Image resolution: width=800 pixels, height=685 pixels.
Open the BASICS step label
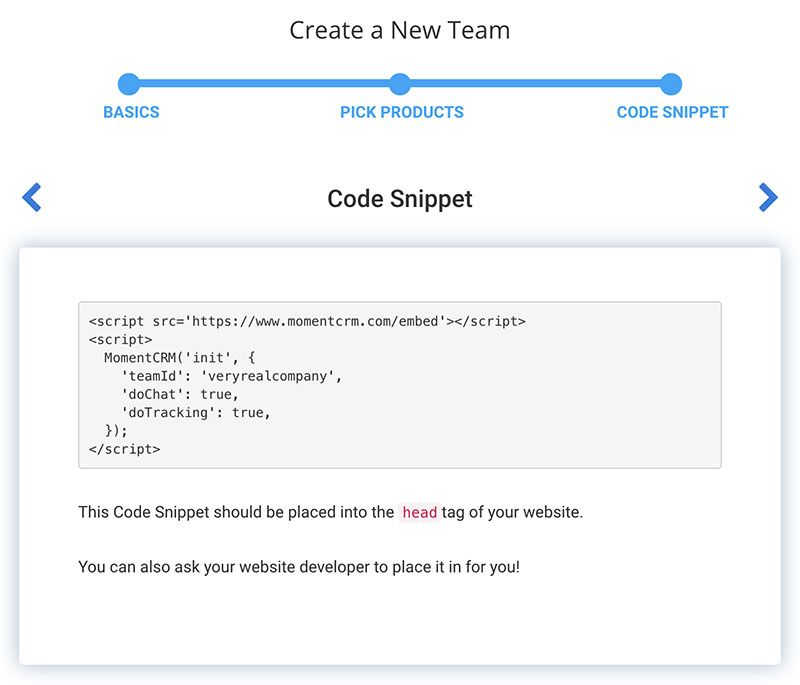131,112
